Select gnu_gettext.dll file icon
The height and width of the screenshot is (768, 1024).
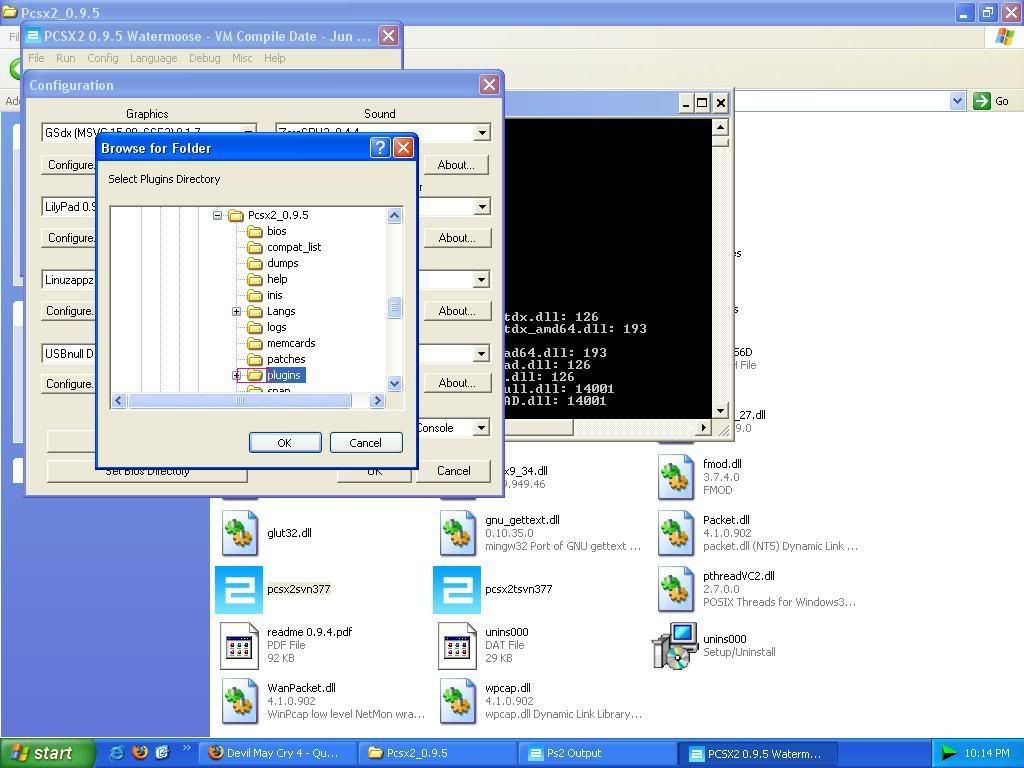pyautogui.click(x=457, y=534)
